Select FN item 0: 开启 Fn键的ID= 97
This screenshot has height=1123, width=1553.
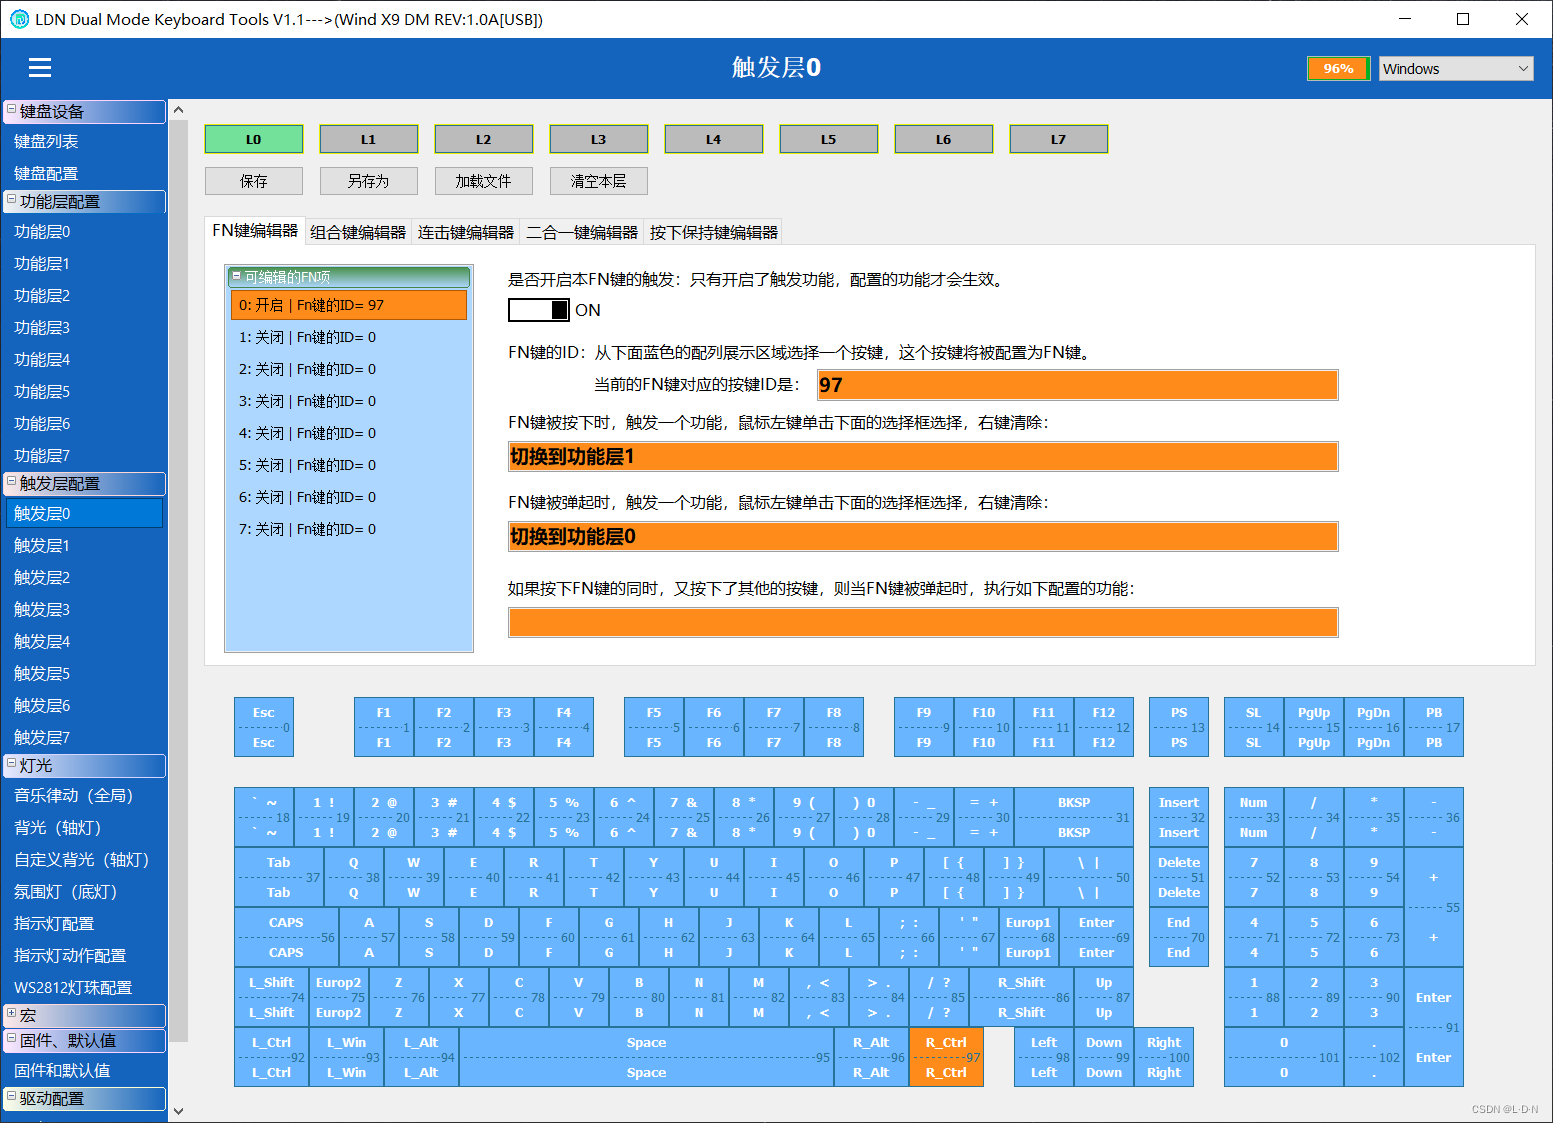click(x=349, y=305)
